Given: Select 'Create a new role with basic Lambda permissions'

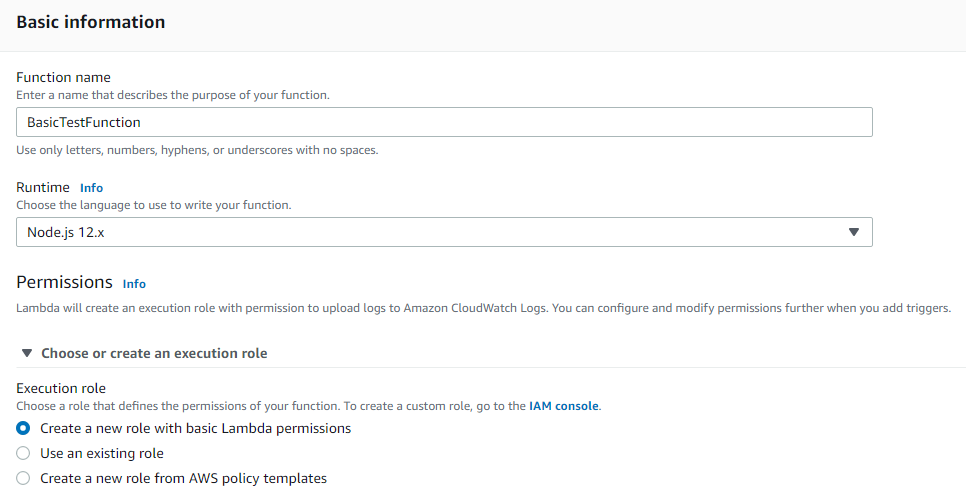Looking at the screenshot, I should tap(23, 428).
